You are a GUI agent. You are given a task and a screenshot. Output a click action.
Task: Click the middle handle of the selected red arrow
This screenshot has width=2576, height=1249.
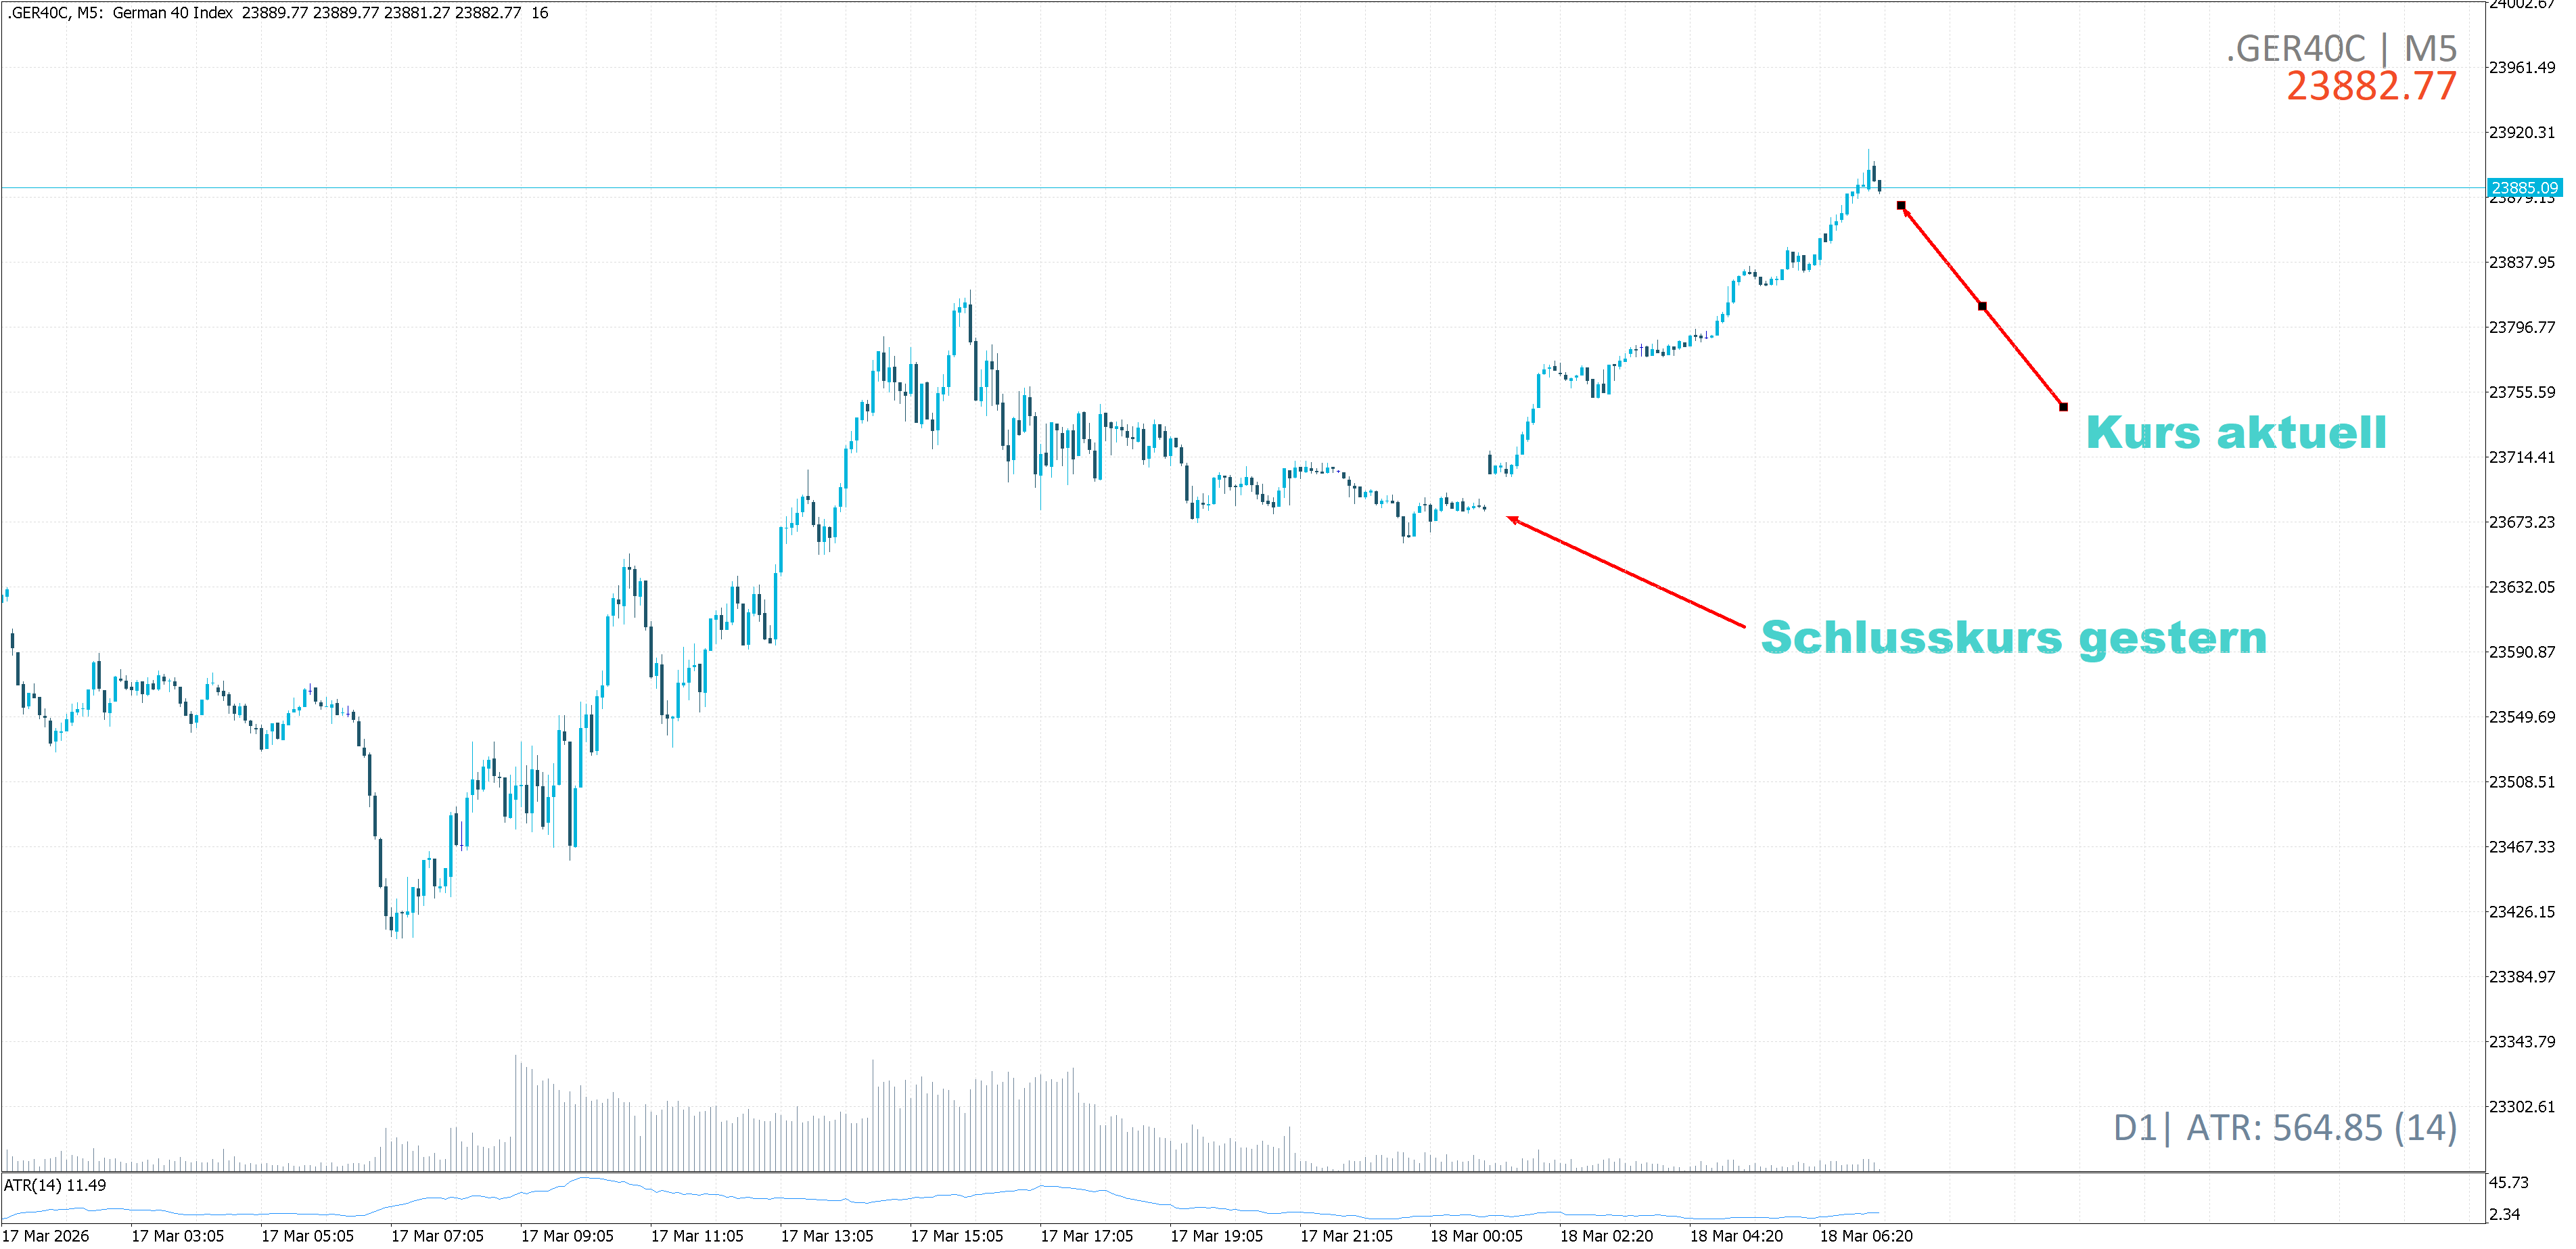click(x=1982, y=306)
